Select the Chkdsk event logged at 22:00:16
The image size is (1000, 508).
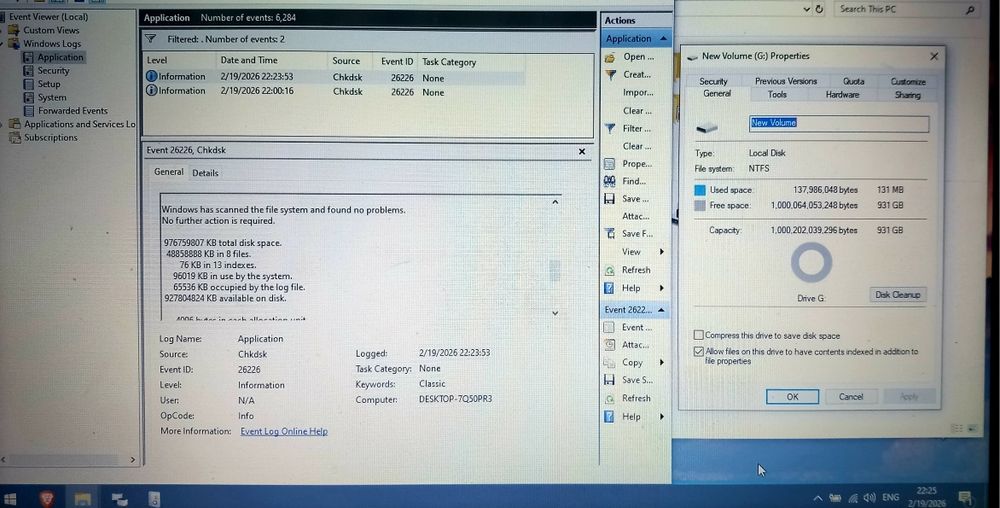pos(335,91)
